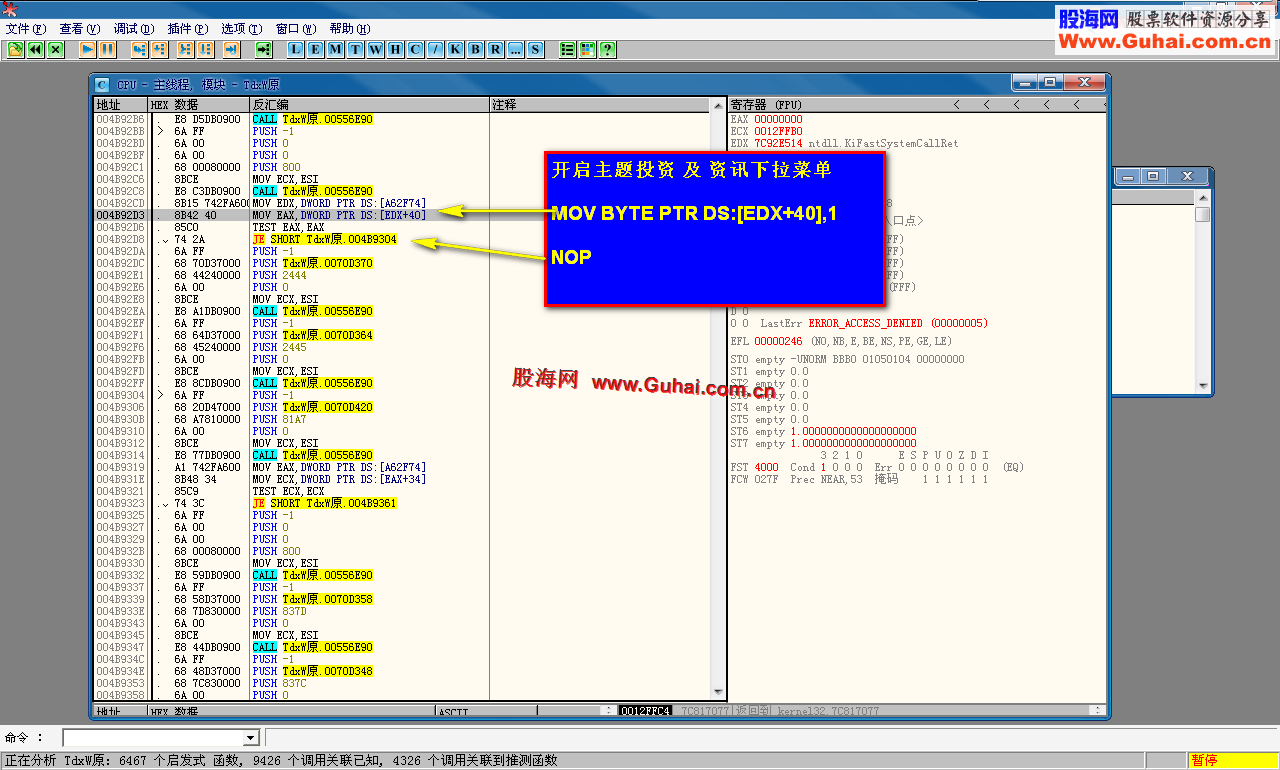1280x770 pixels.
Task: Open the command line dropdown arrow
Action: click(251, 738)
